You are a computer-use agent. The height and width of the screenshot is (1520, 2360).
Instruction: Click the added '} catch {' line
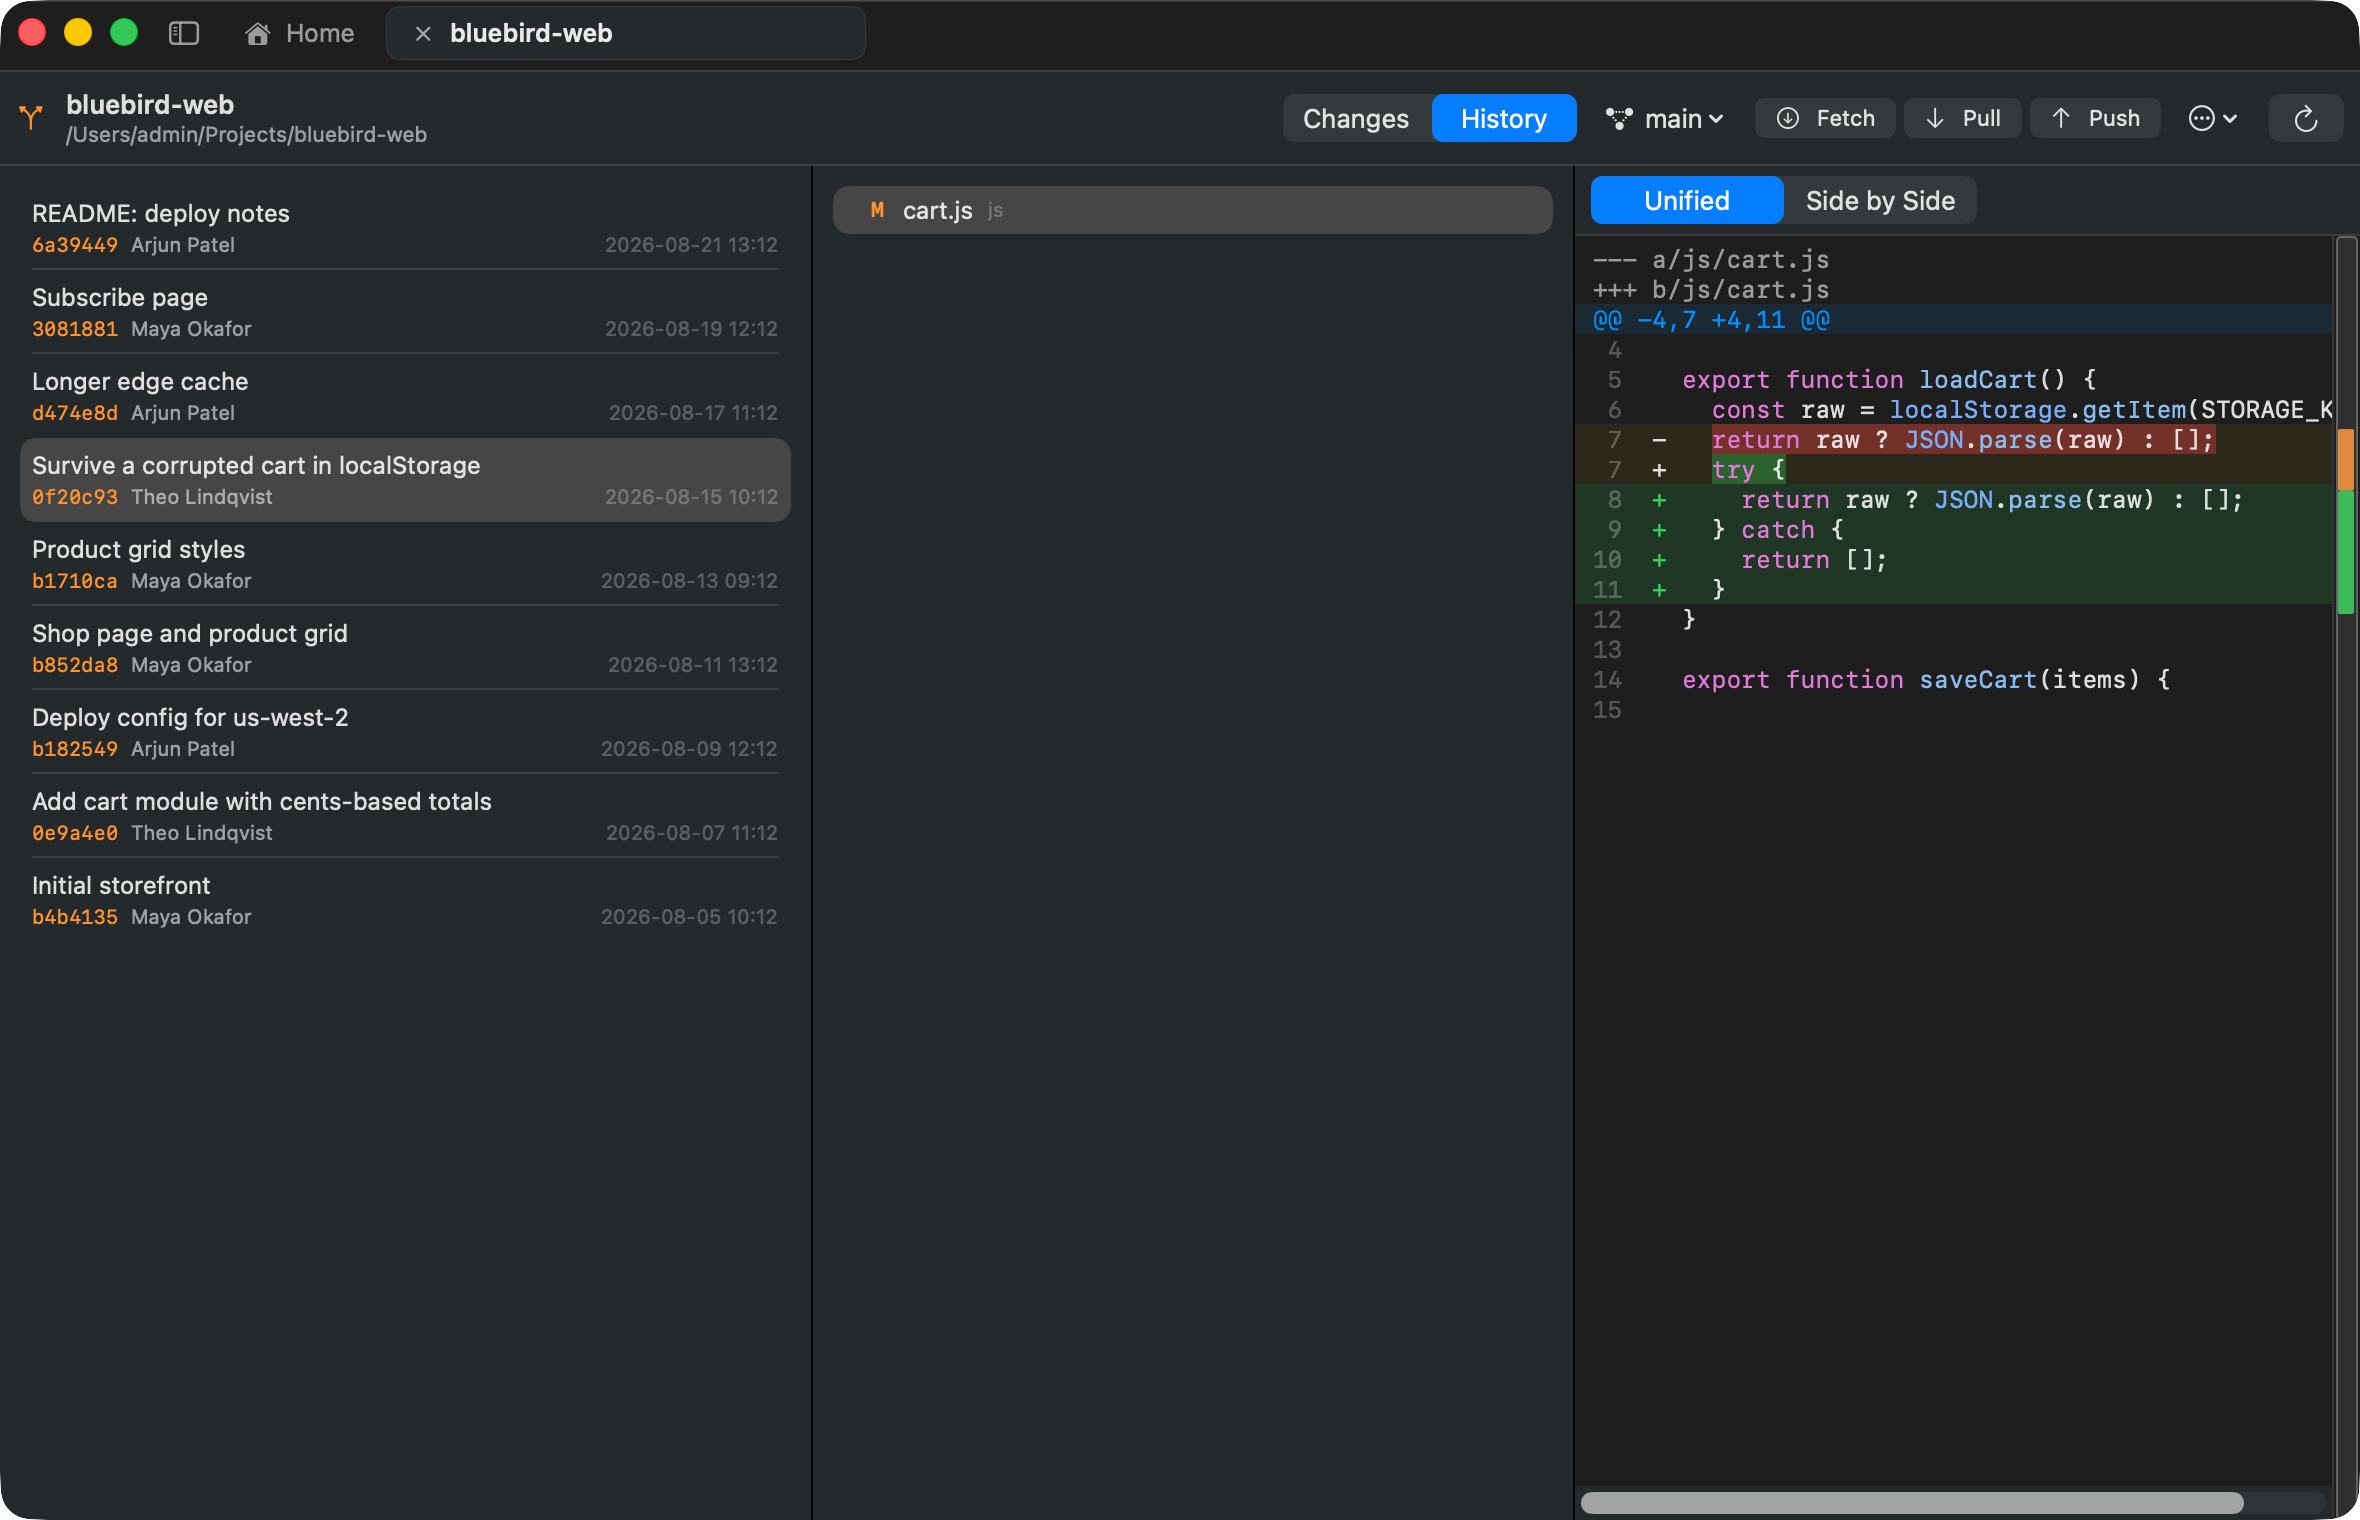point(1954,529)
